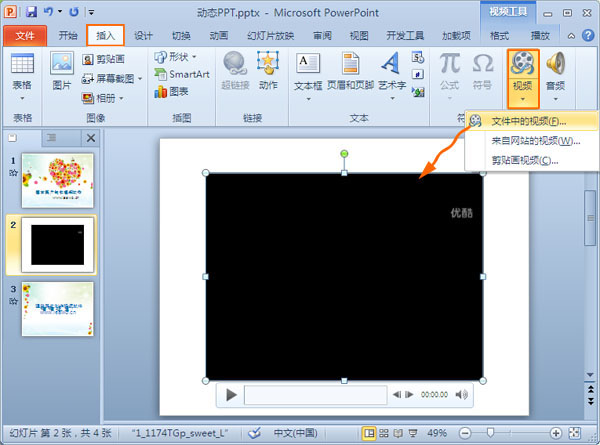Open the 文件 menu
The height and width of the screenshot is (445, 600).
25,36
